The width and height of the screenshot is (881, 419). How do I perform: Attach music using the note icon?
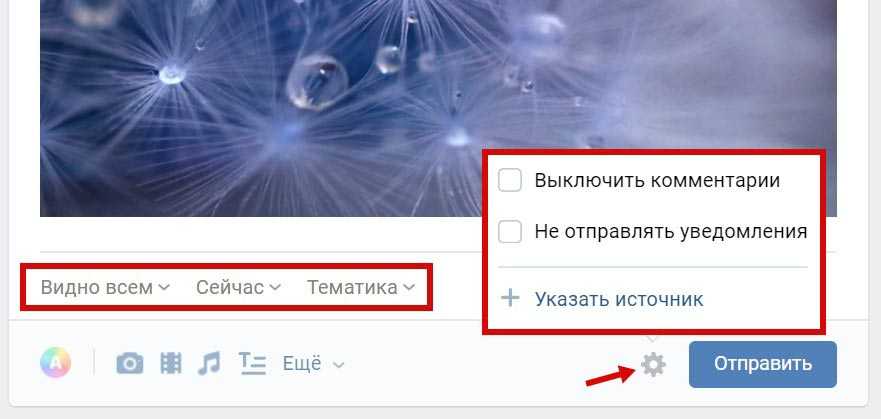(x=209, y=363)
